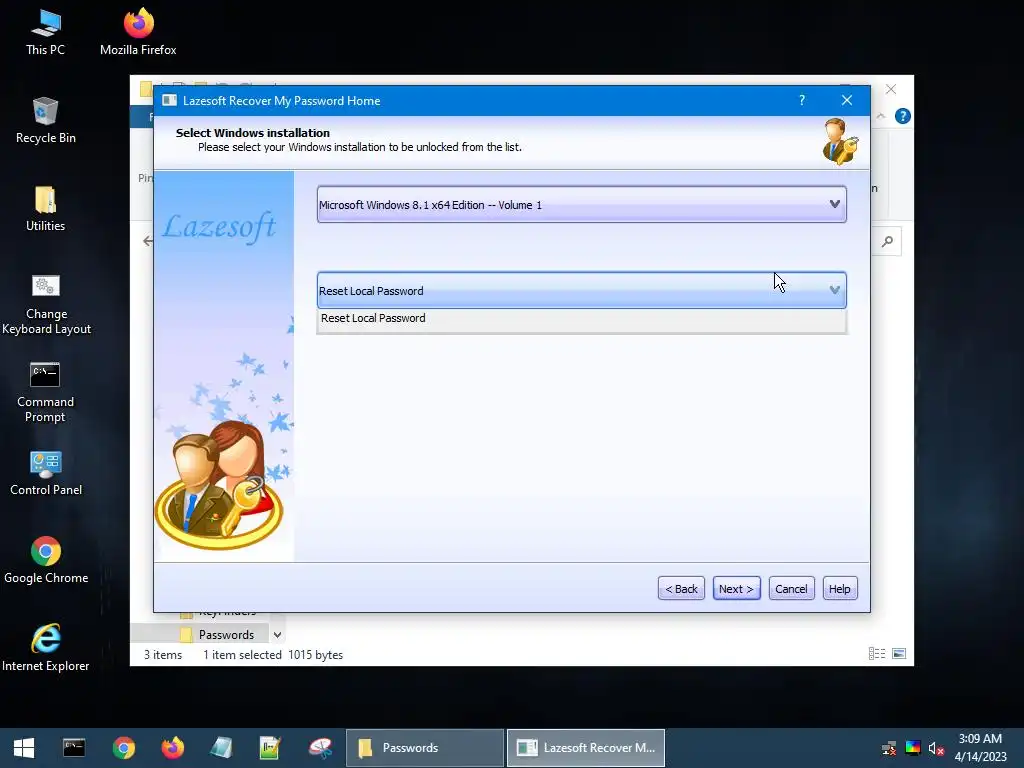Click Explorer window blue help icon
This screenshot has height=768, width=1024.
coord(903,116)
